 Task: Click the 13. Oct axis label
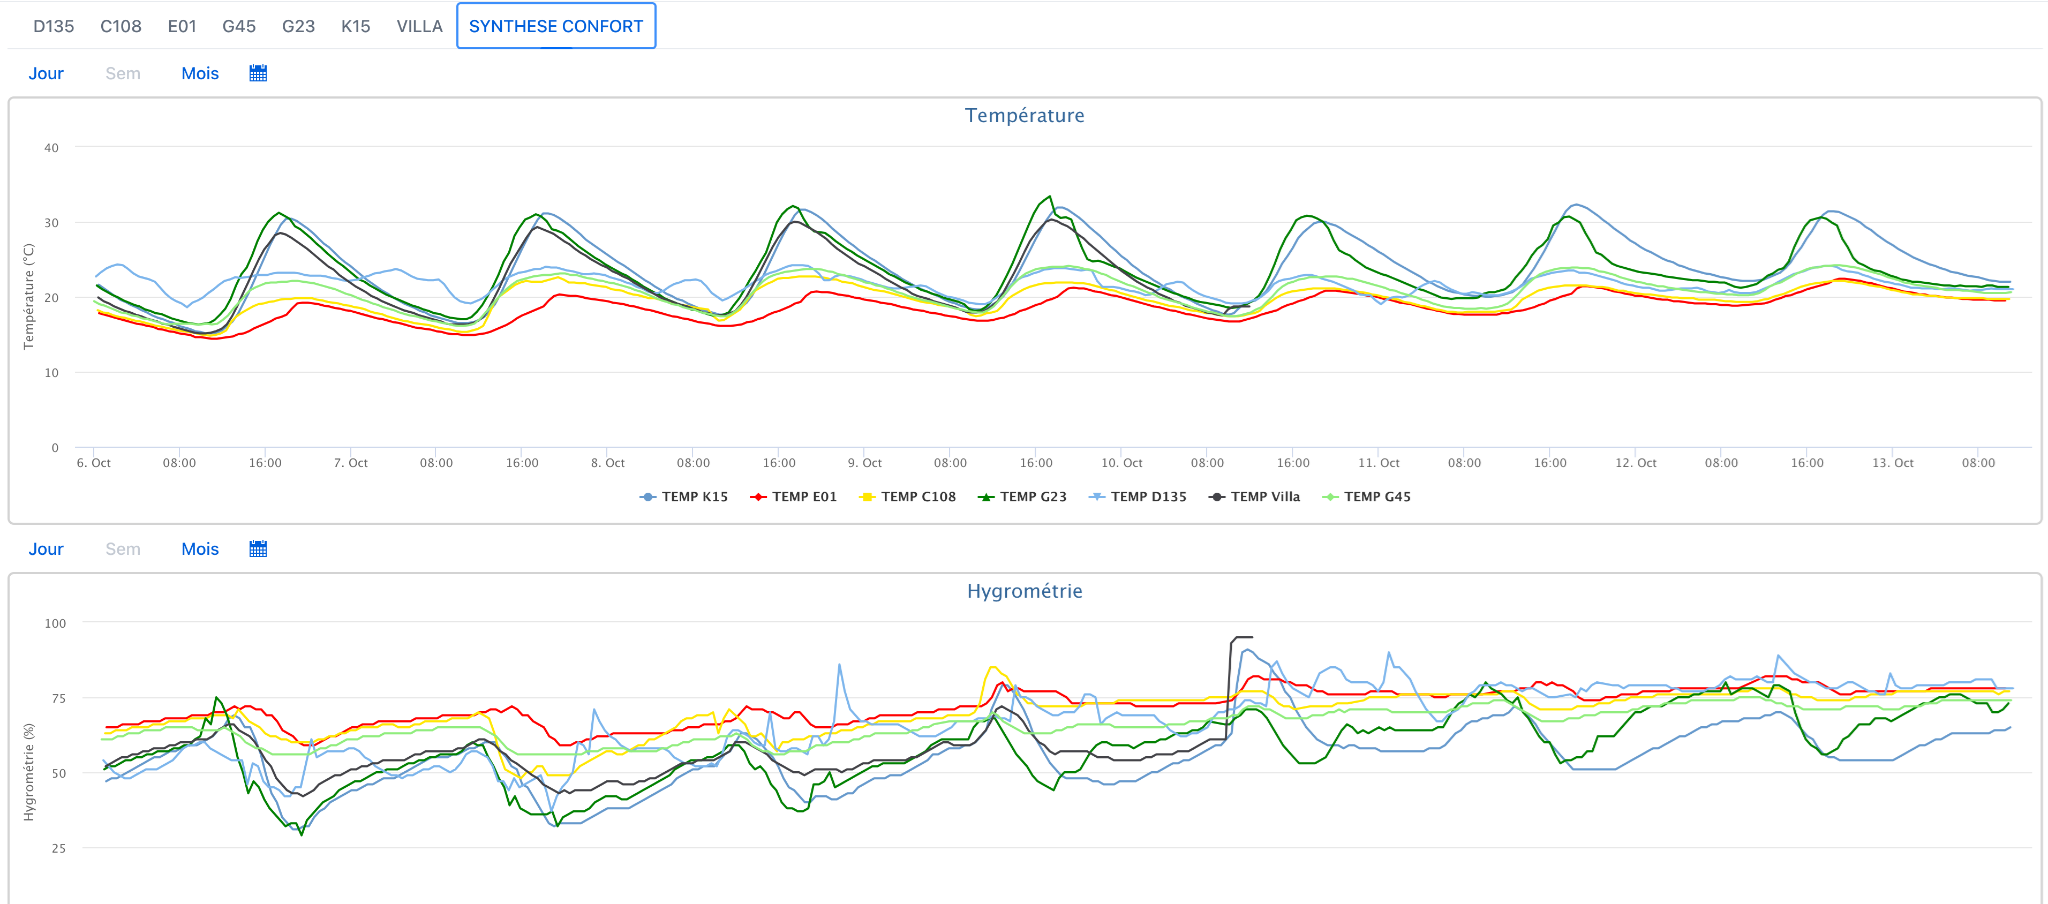(x=1893, y=463)
